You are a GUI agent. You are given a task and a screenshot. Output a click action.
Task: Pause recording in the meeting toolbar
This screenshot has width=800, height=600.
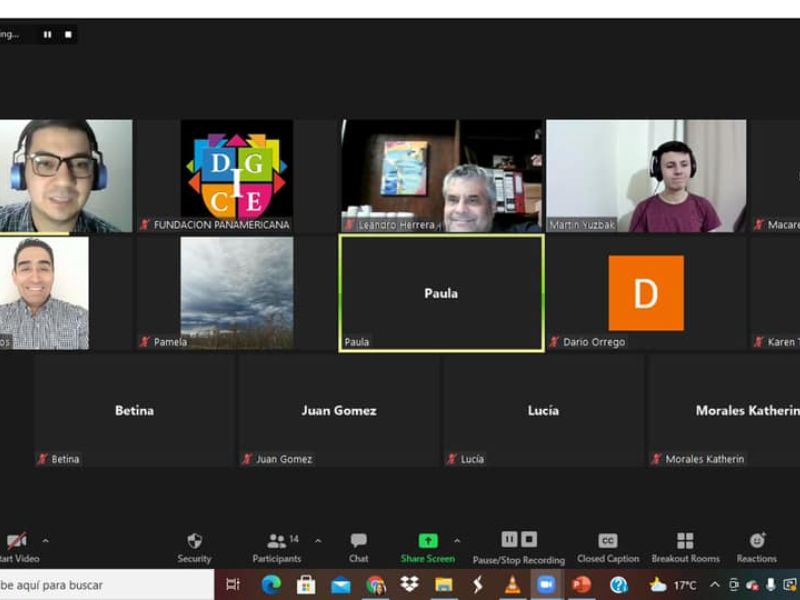pos(509,539)
